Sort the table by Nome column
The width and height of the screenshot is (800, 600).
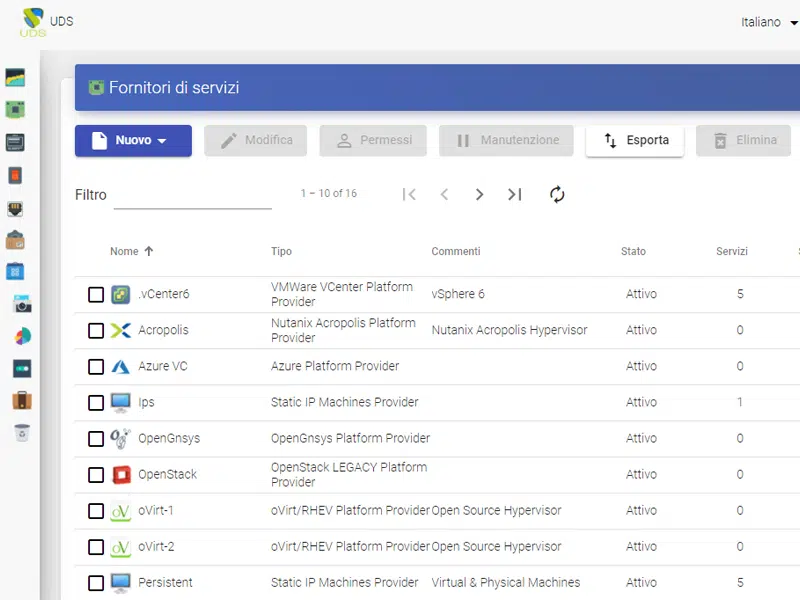point(124,252)
